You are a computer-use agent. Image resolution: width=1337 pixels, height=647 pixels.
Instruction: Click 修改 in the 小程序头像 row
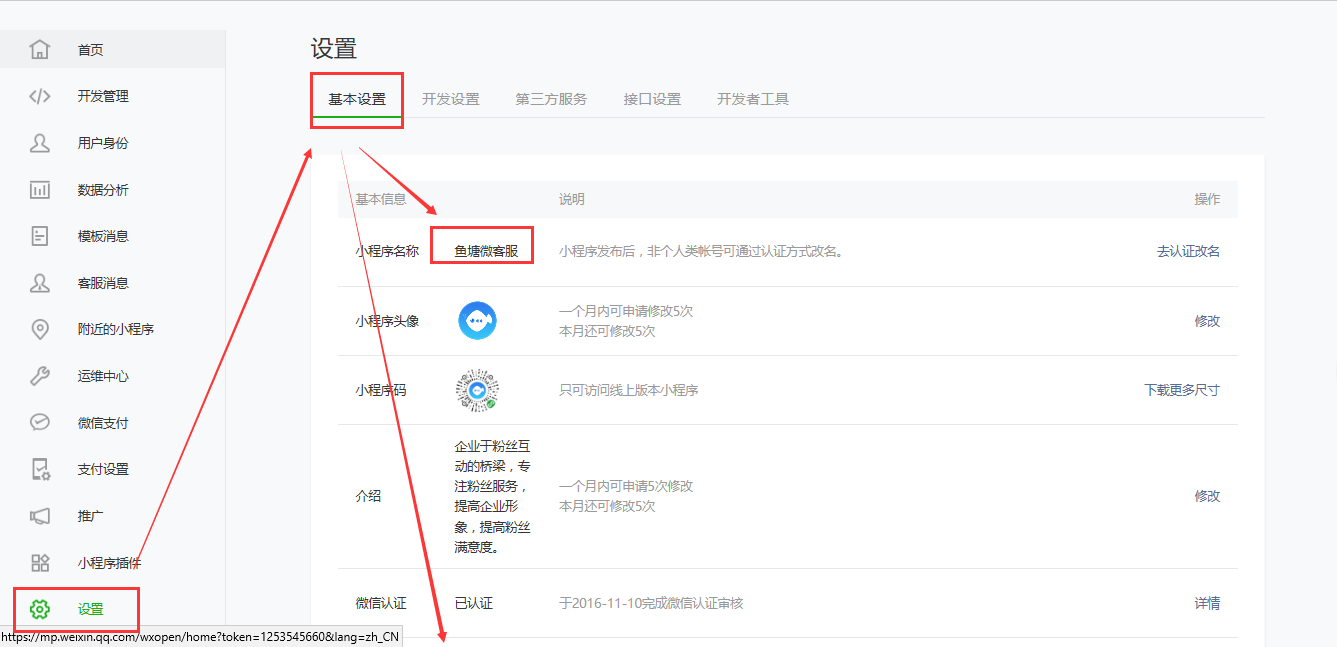click(1207, 321)
